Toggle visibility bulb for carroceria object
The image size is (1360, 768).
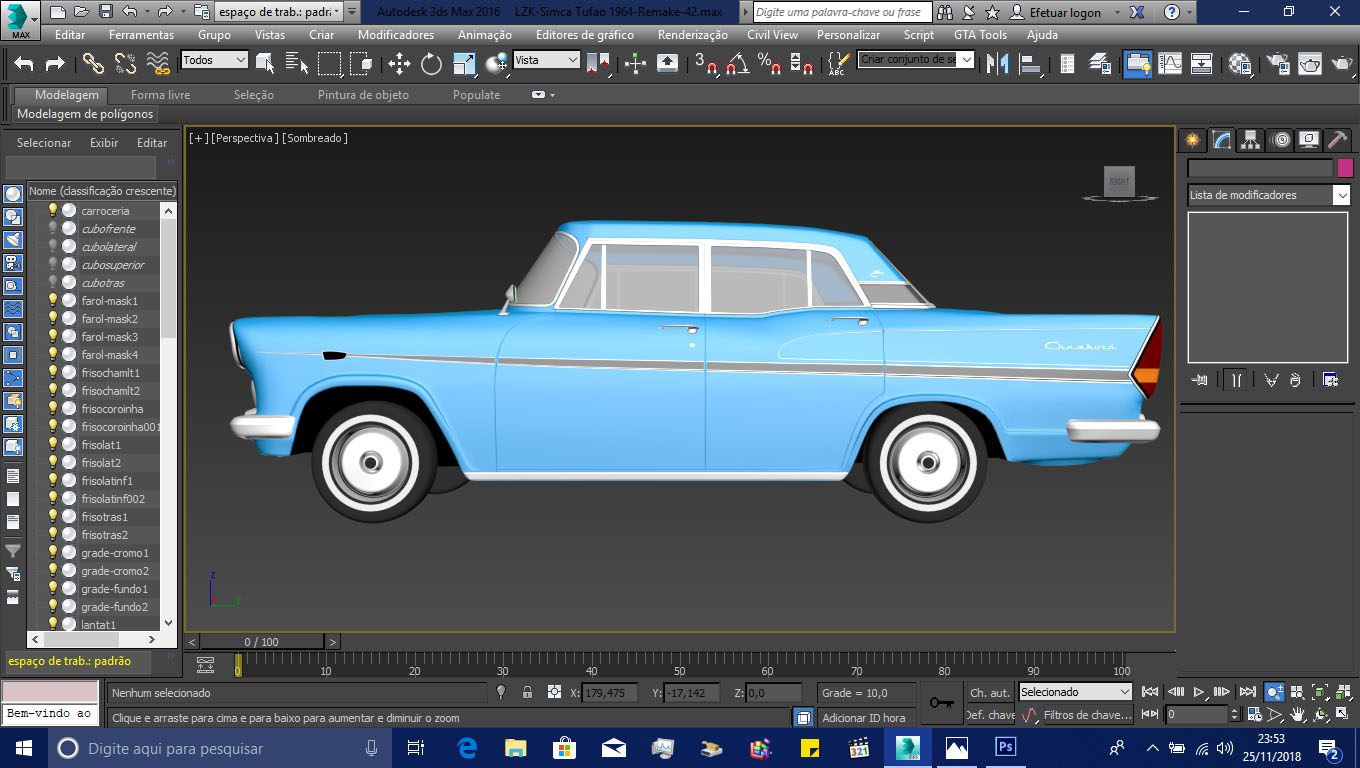53,211
